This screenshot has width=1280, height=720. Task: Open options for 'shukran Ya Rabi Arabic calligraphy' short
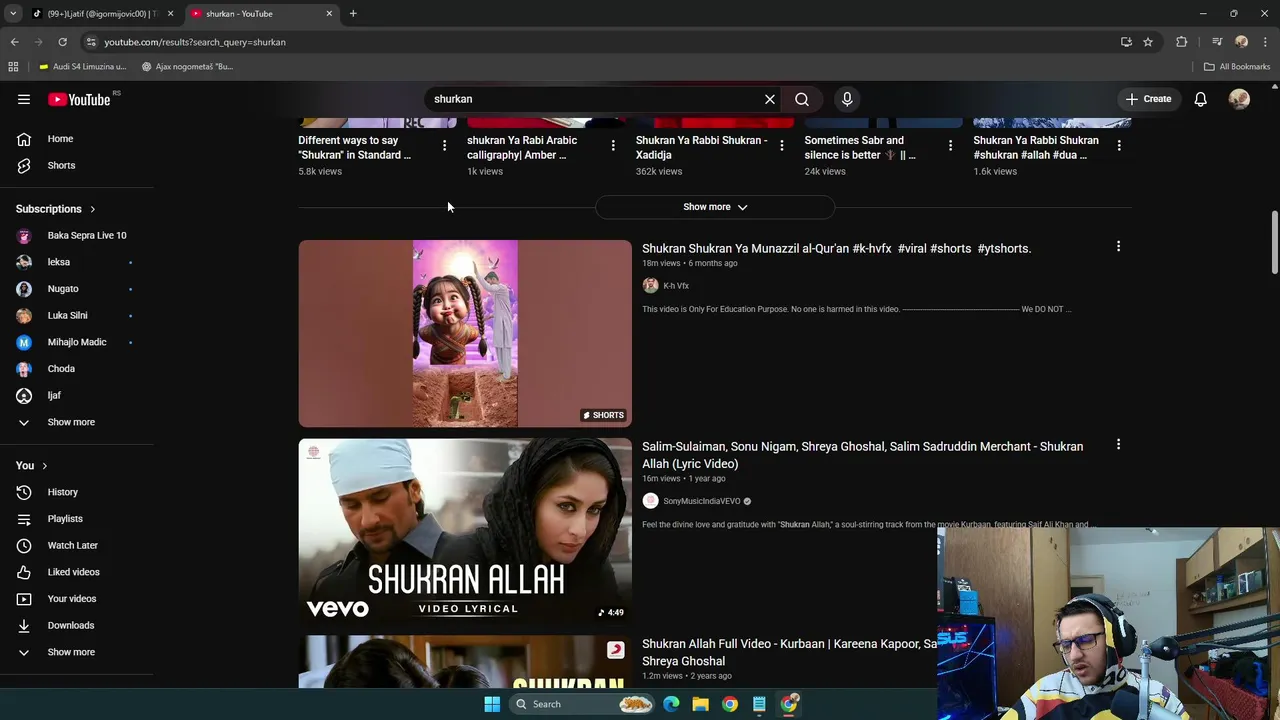[x=613, y=146]
